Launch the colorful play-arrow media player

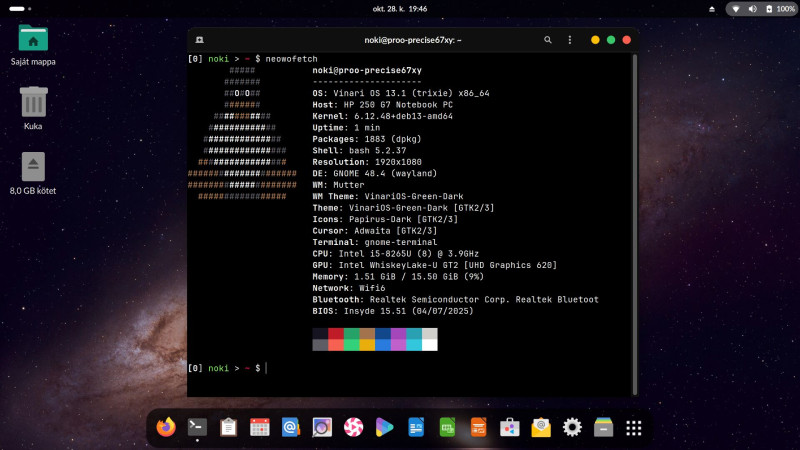click(x=384, y=427)
